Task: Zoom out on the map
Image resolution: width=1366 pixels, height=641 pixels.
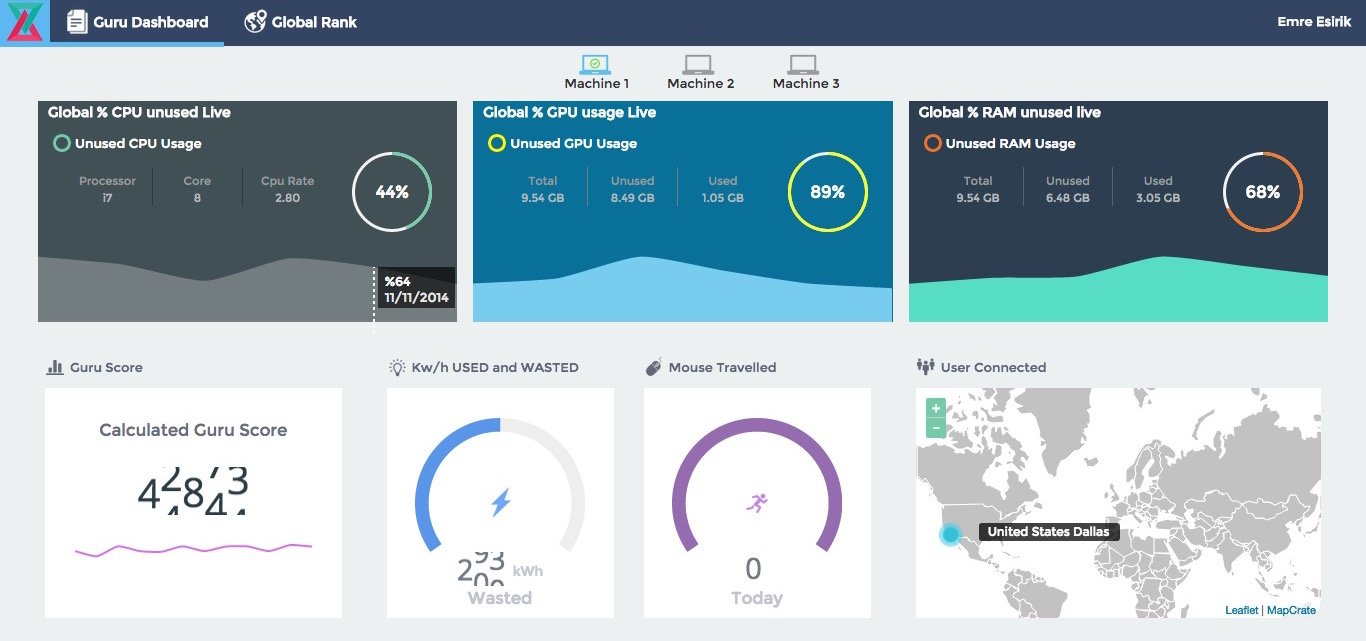Action: tap(935, 428)
